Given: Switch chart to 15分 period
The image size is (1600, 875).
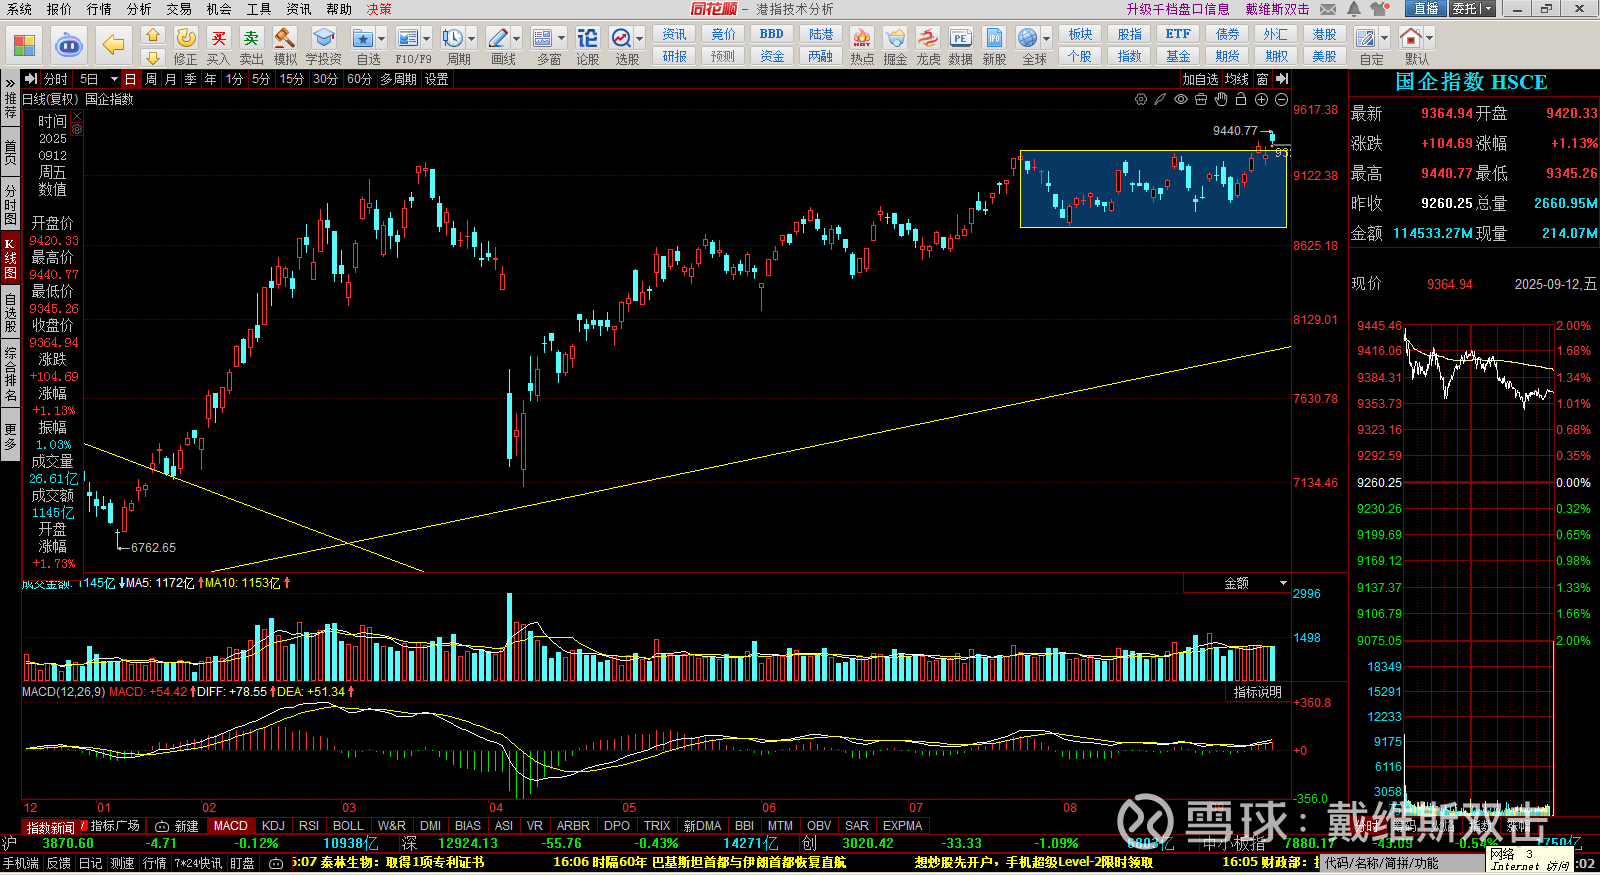Looking at the screenshot, I should point(291,79).
